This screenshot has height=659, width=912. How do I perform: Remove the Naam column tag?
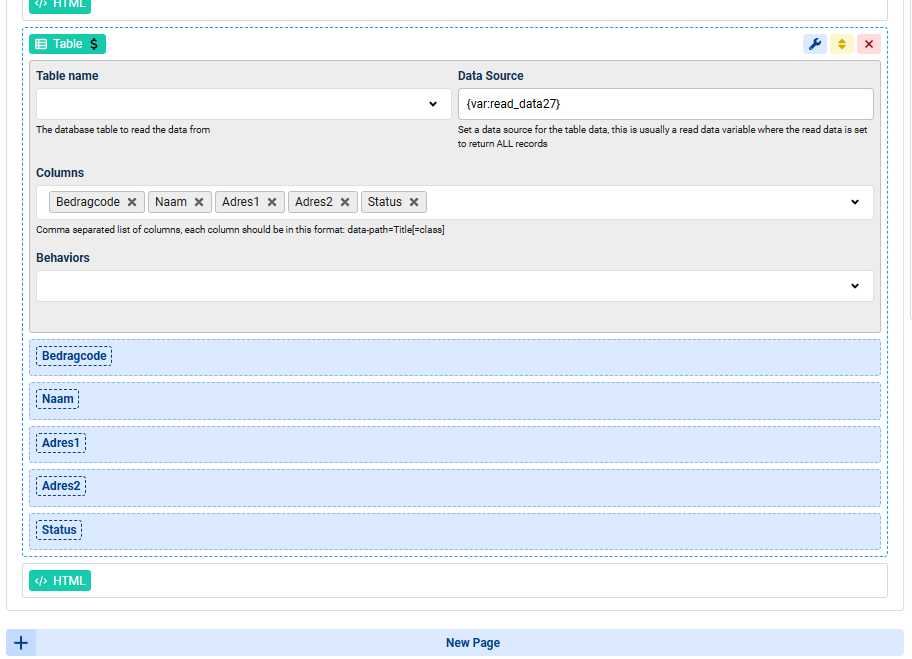tap(199, 202)
